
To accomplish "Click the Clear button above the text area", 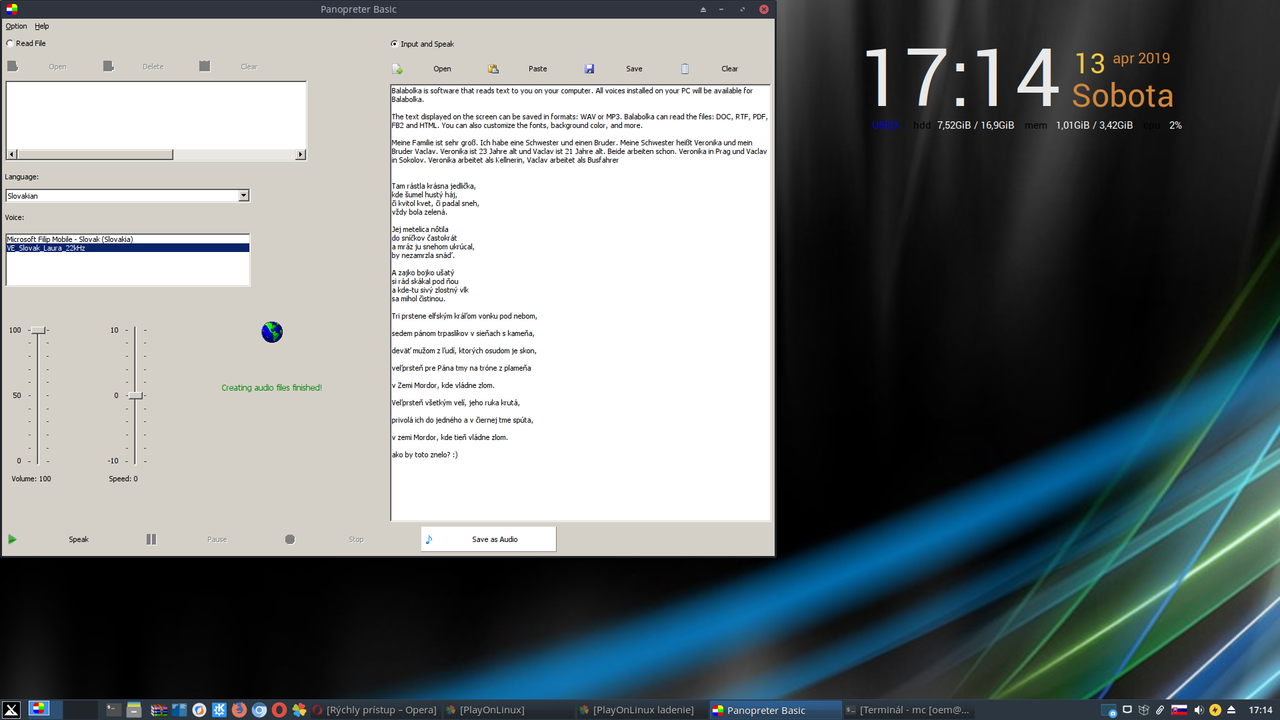I will (x=730, y=69).
